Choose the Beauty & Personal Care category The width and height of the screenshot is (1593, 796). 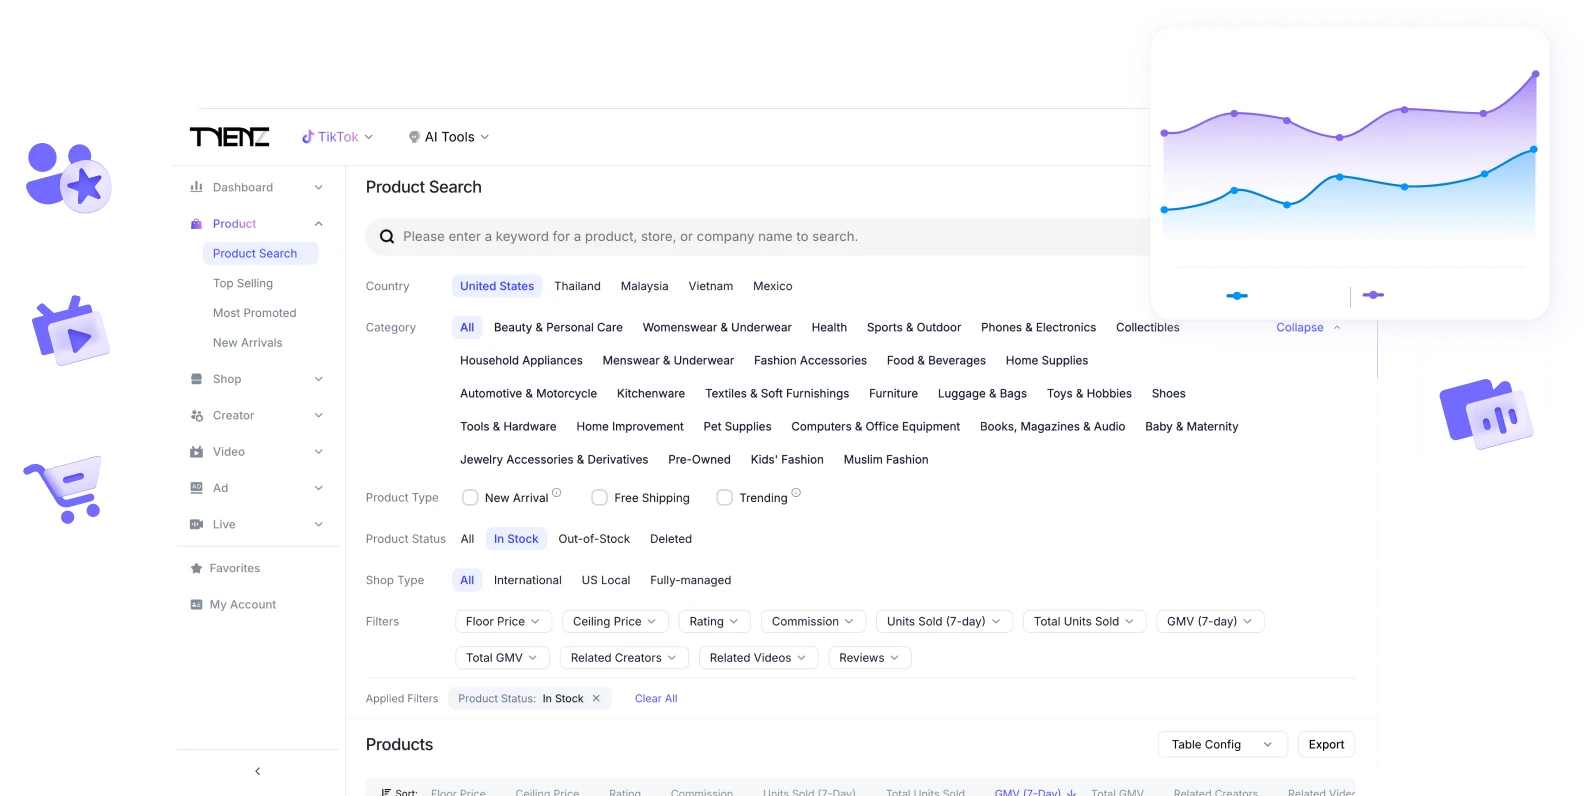(558, 328)
